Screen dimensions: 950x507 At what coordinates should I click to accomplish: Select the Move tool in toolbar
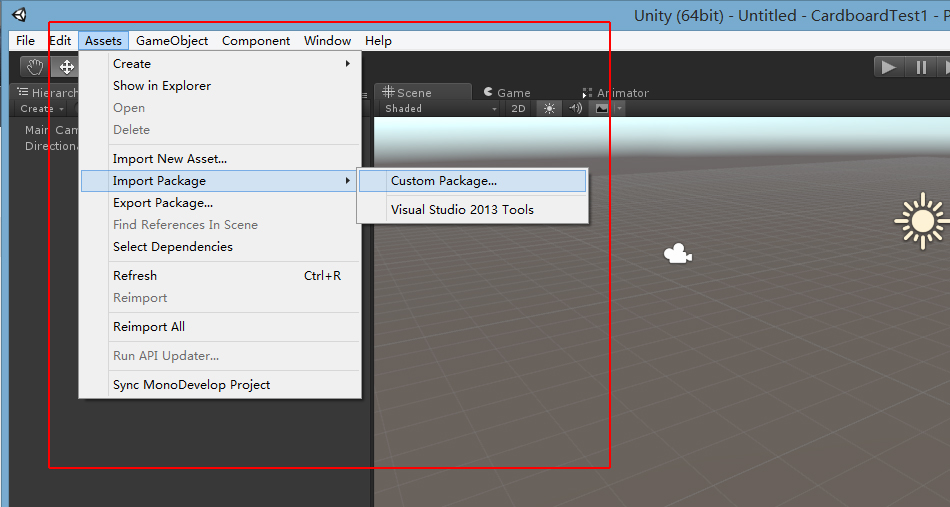pos(65,67)
